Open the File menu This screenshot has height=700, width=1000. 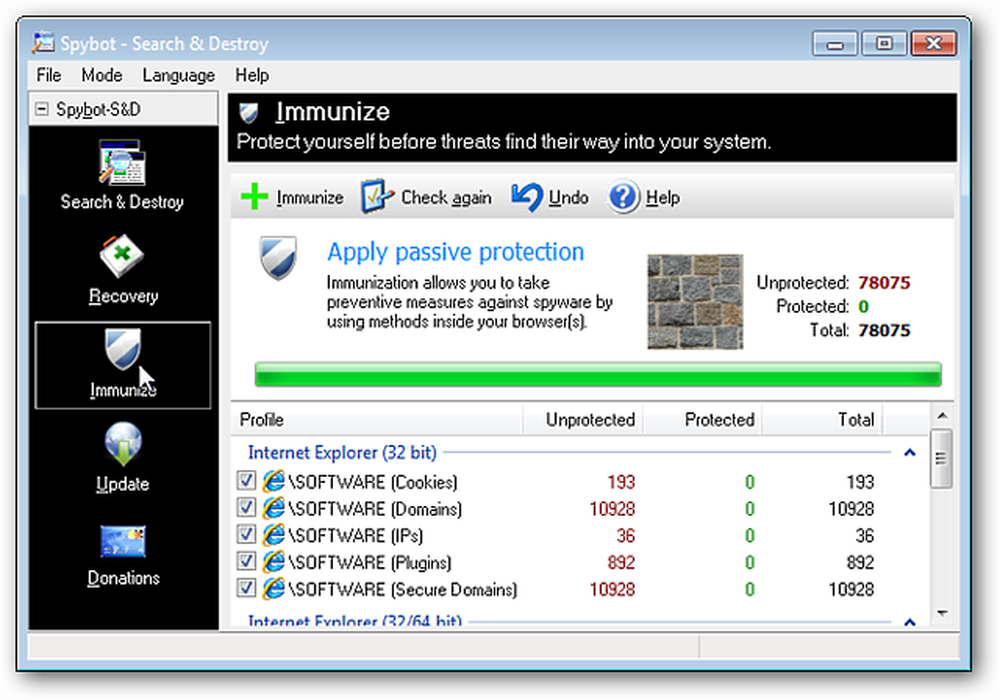coord(49,75)
